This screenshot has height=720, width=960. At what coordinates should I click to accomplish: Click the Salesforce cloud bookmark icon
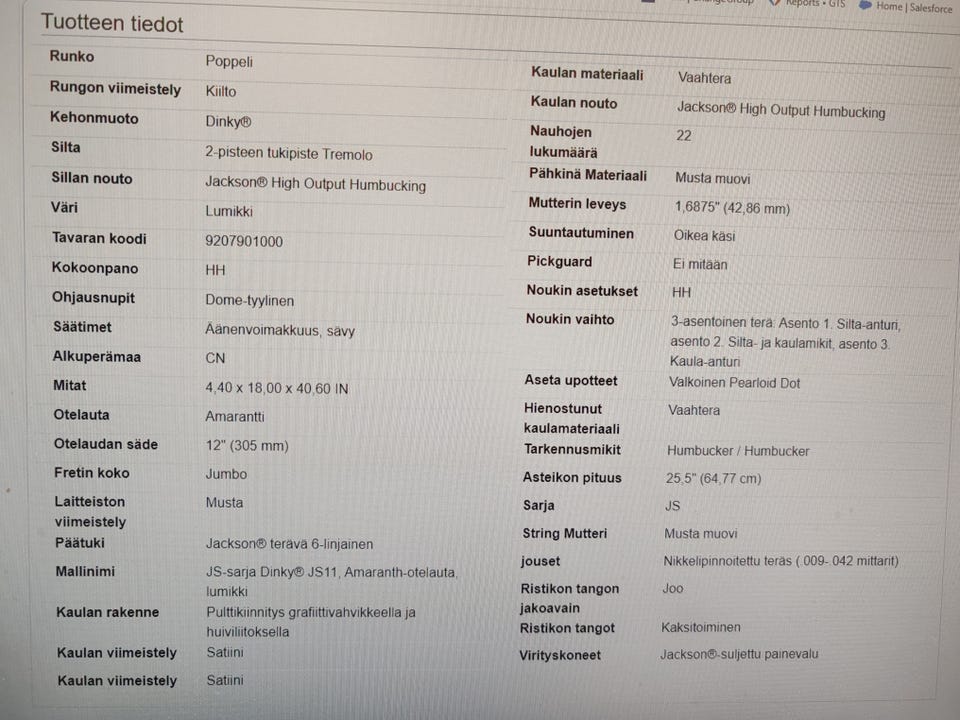click(865, 6)
